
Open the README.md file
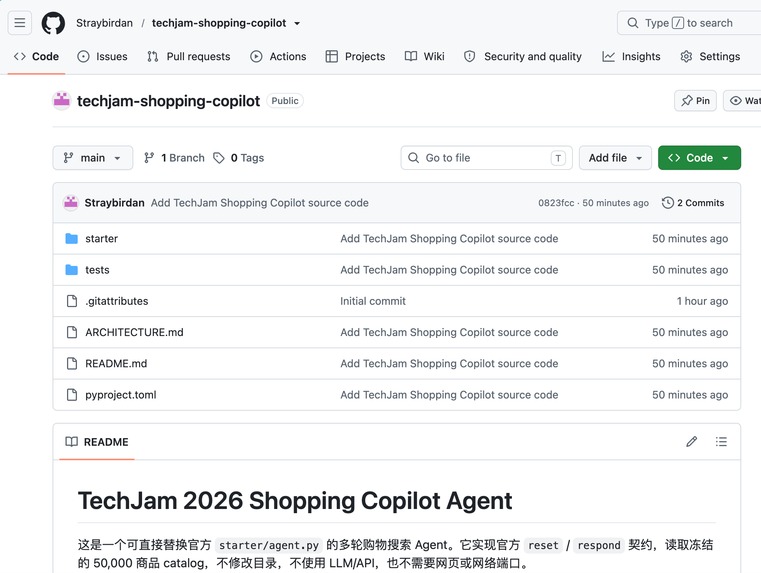[x=116, y=363]
